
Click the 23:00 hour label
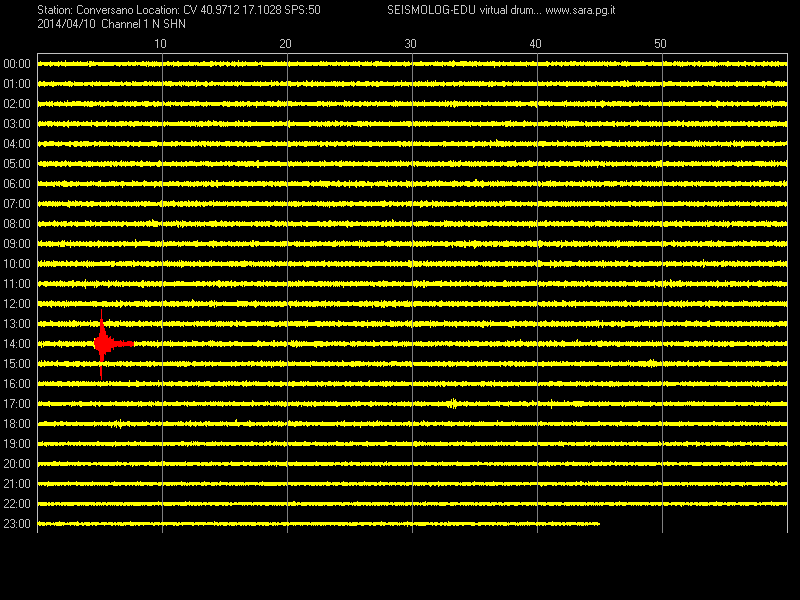pyautogui.click(x=17, y=524)
